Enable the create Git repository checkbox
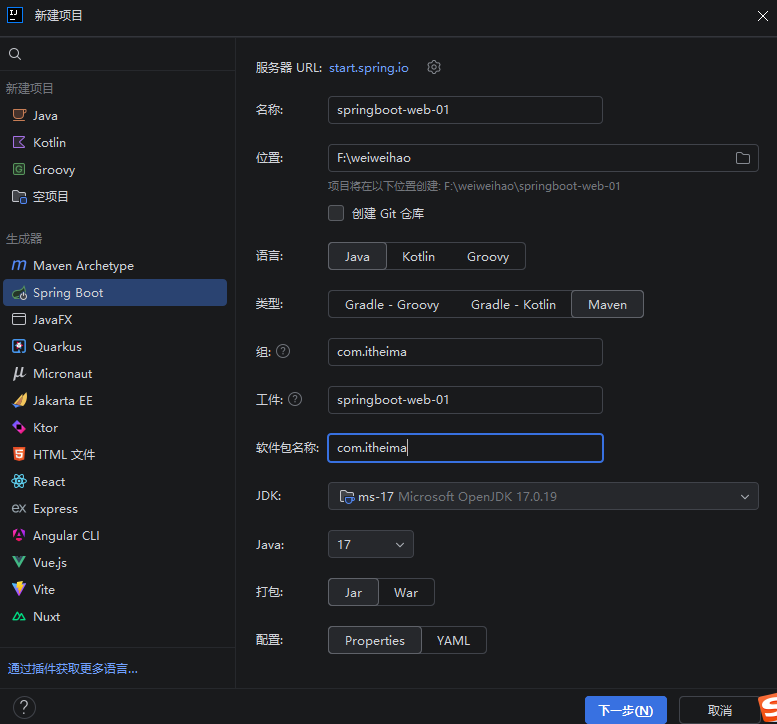 tap(336, 213)
